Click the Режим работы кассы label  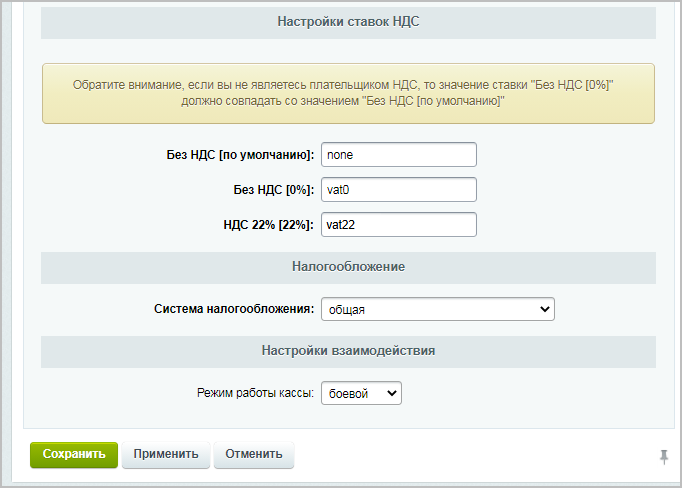[255, 394]
